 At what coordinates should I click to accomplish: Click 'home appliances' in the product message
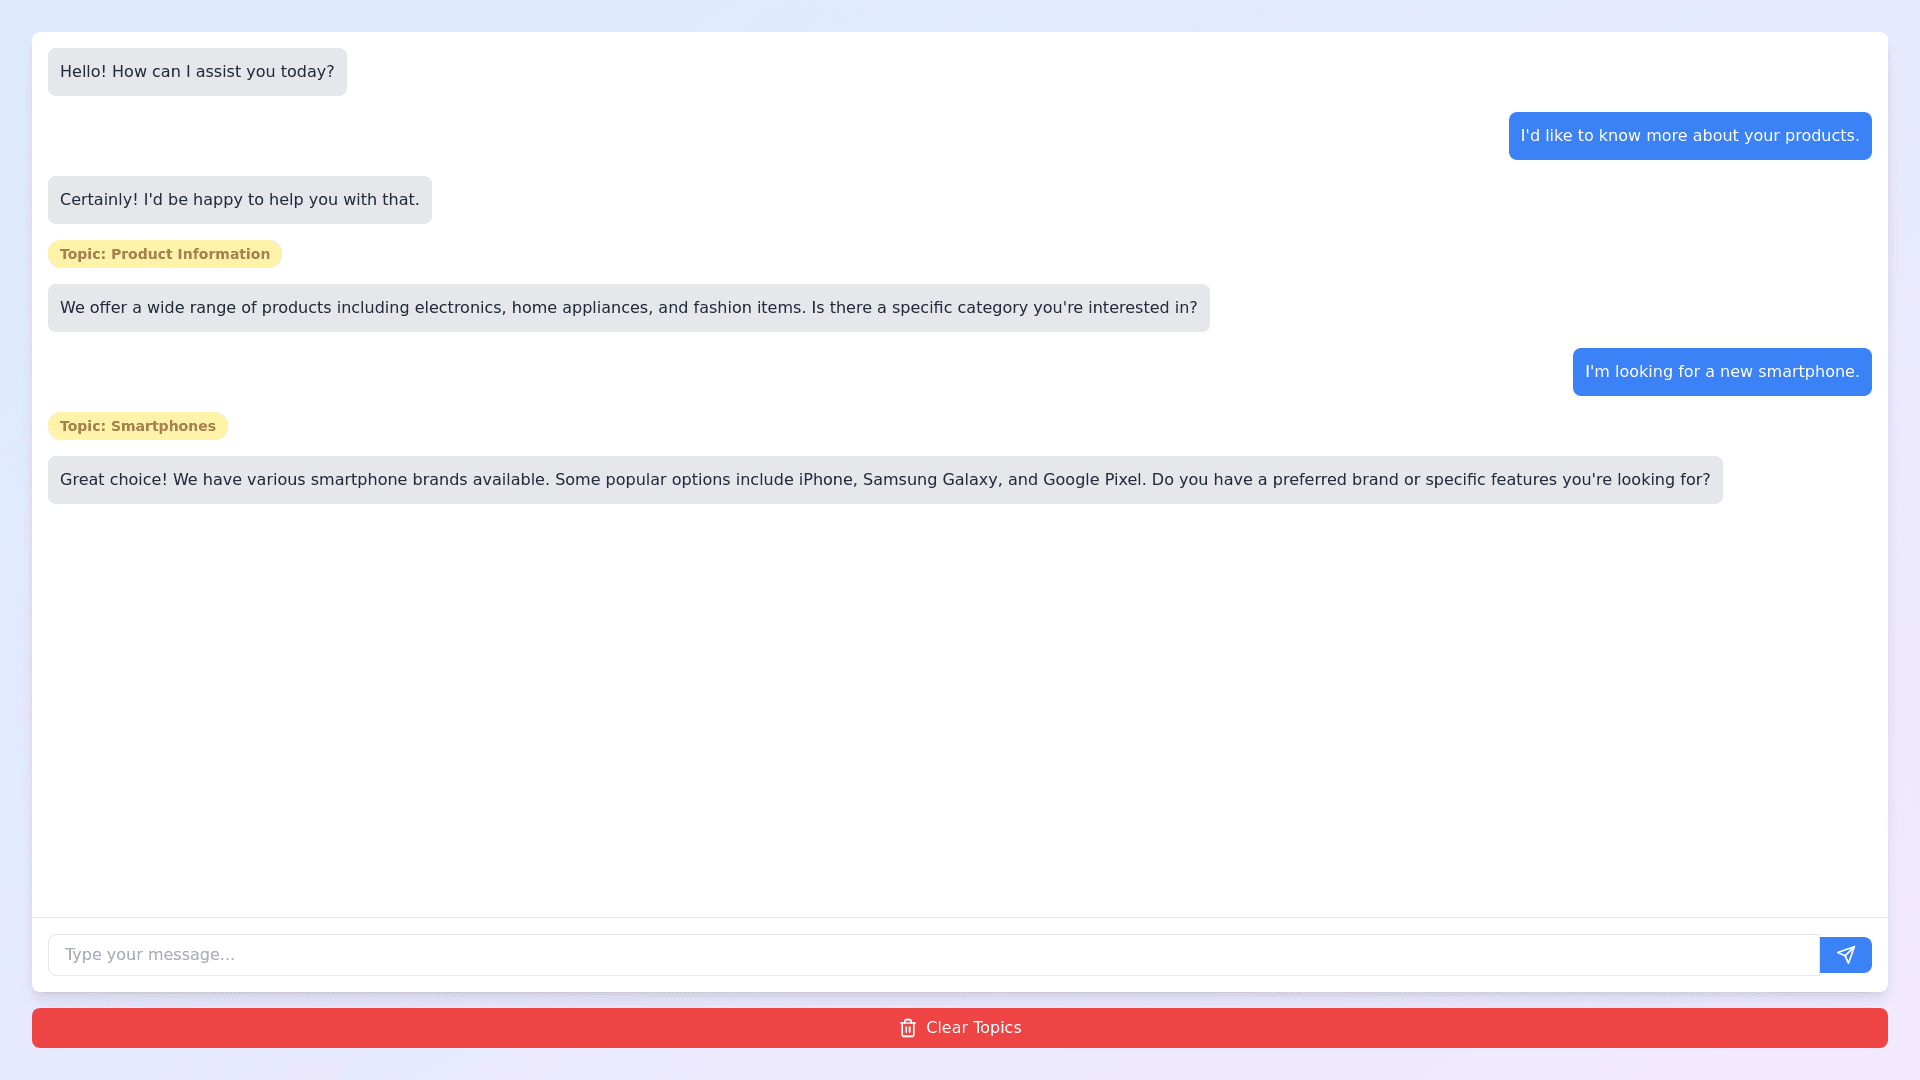pyautogui.click(x=579, y=308)
